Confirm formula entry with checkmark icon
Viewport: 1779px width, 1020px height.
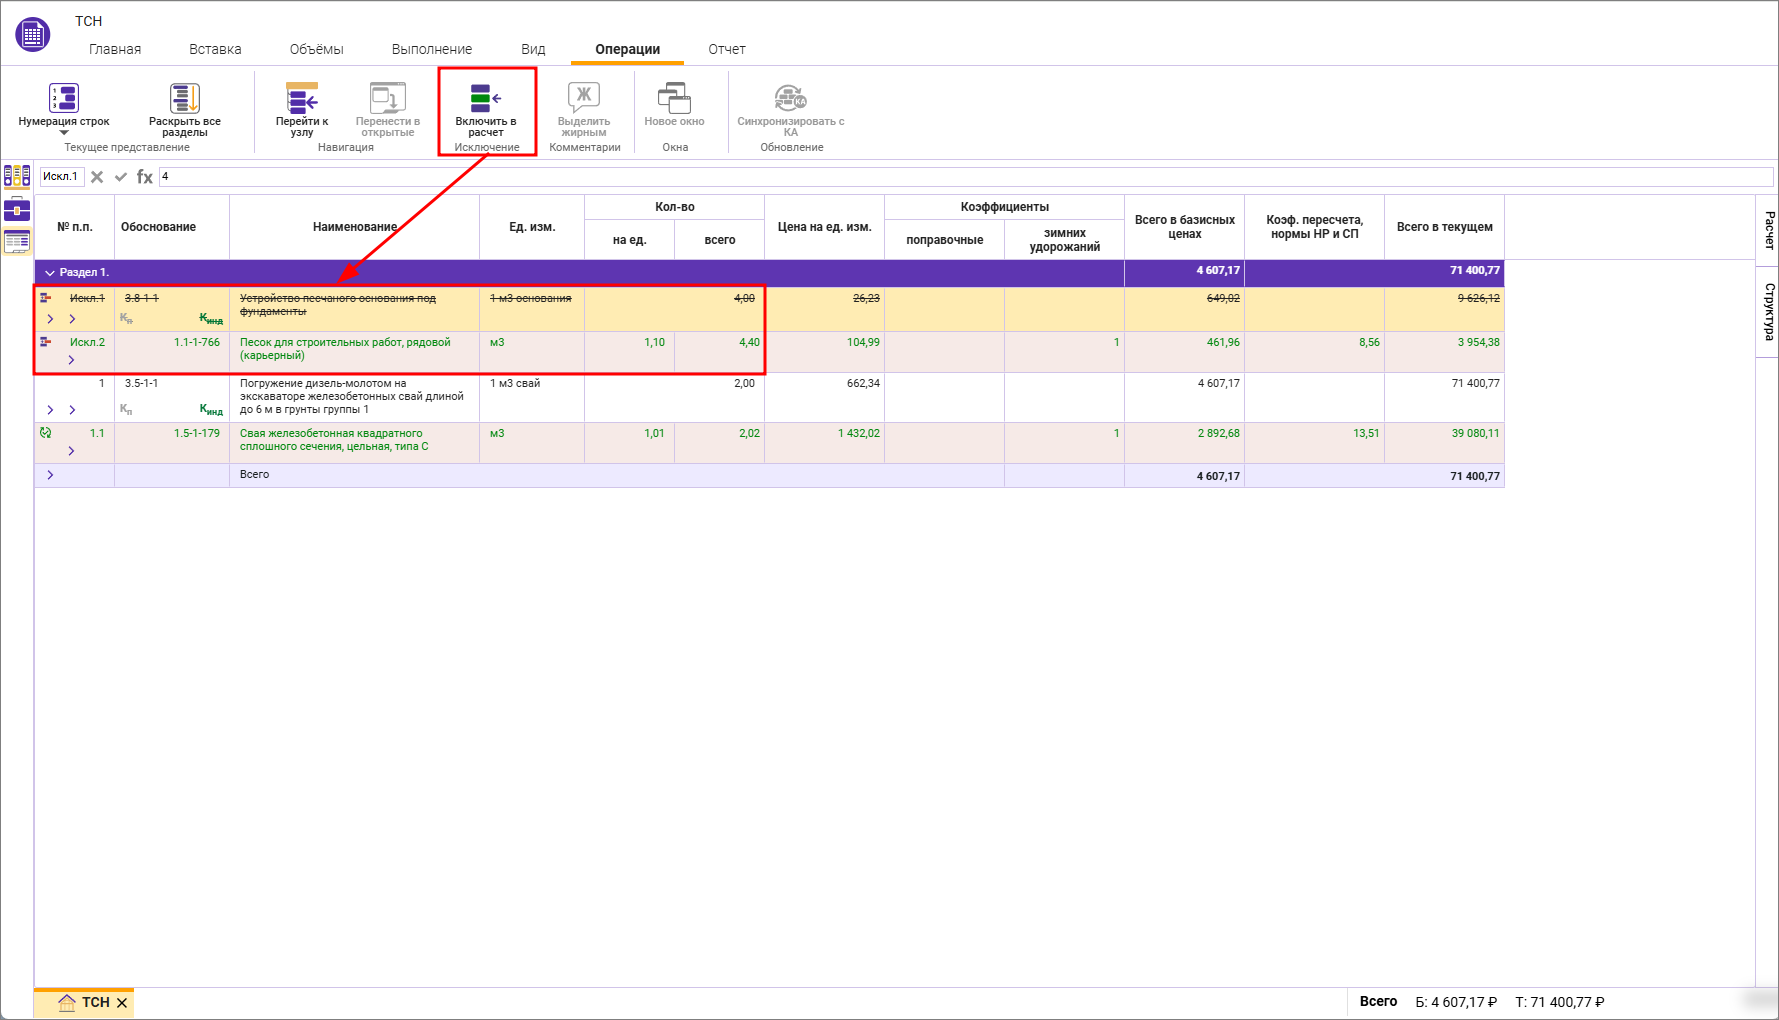pyautogui.click(x=121, y=177)
